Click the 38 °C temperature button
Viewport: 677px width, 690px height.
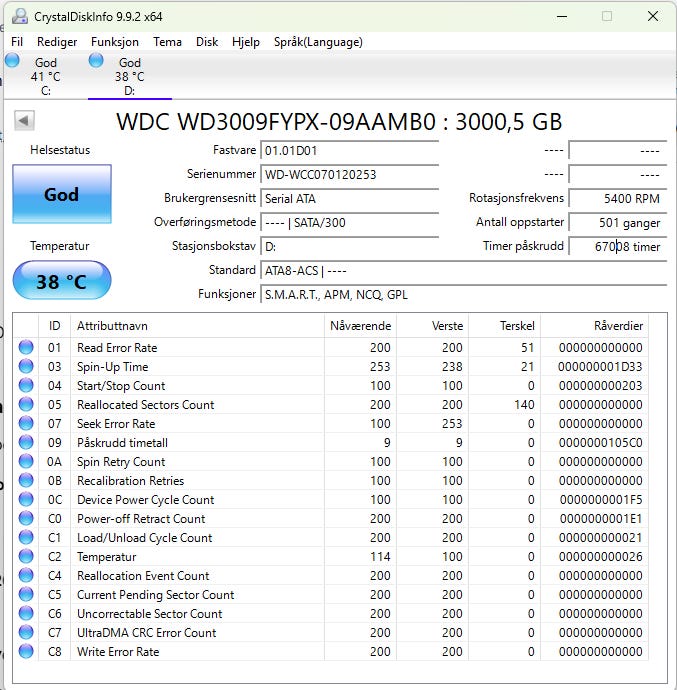pos(62,281)
